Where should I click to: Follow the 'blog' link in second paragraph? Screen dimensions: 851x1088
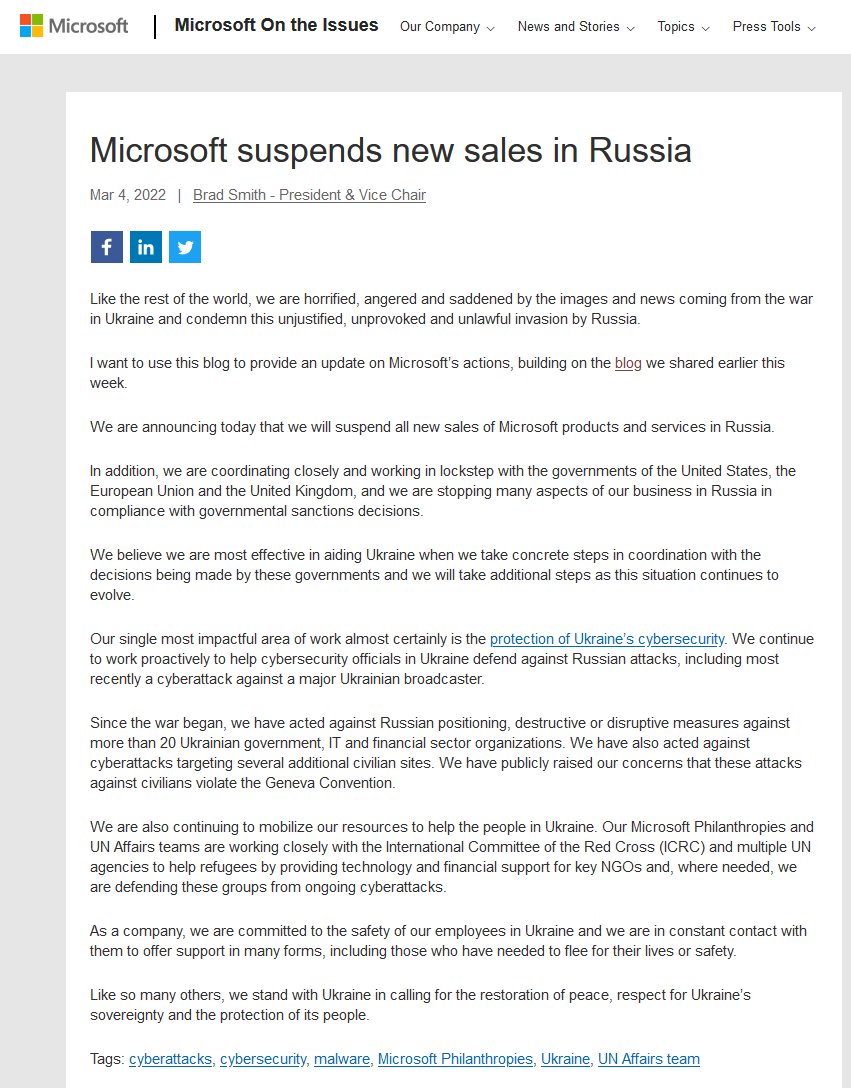point(628,363)
